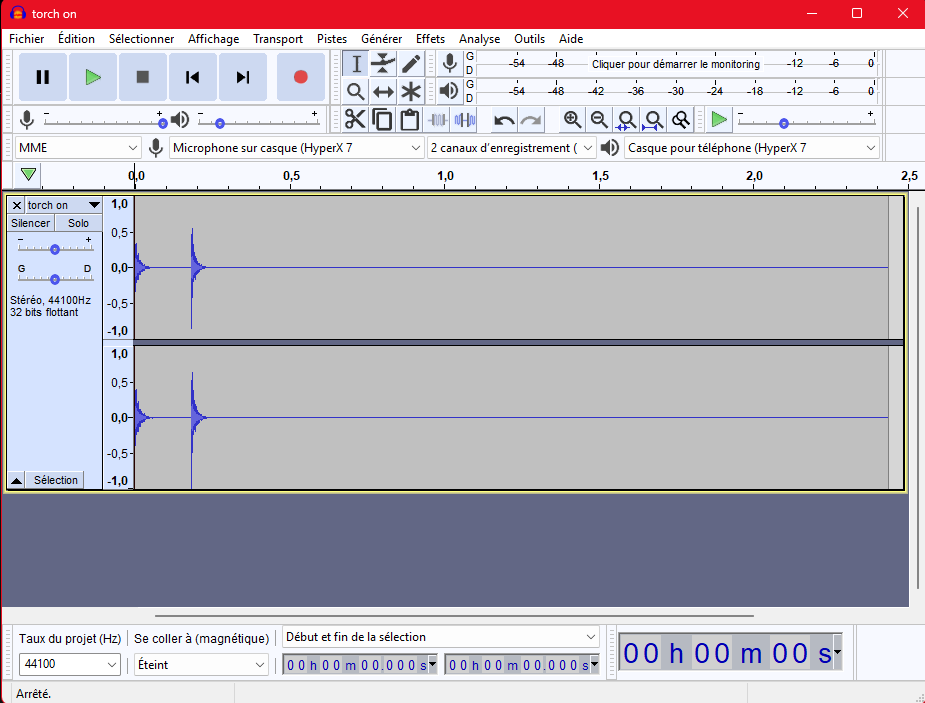Adjust the track pan G/D slider
This screenshot has height=703, width=925.
tap(55, 279)
